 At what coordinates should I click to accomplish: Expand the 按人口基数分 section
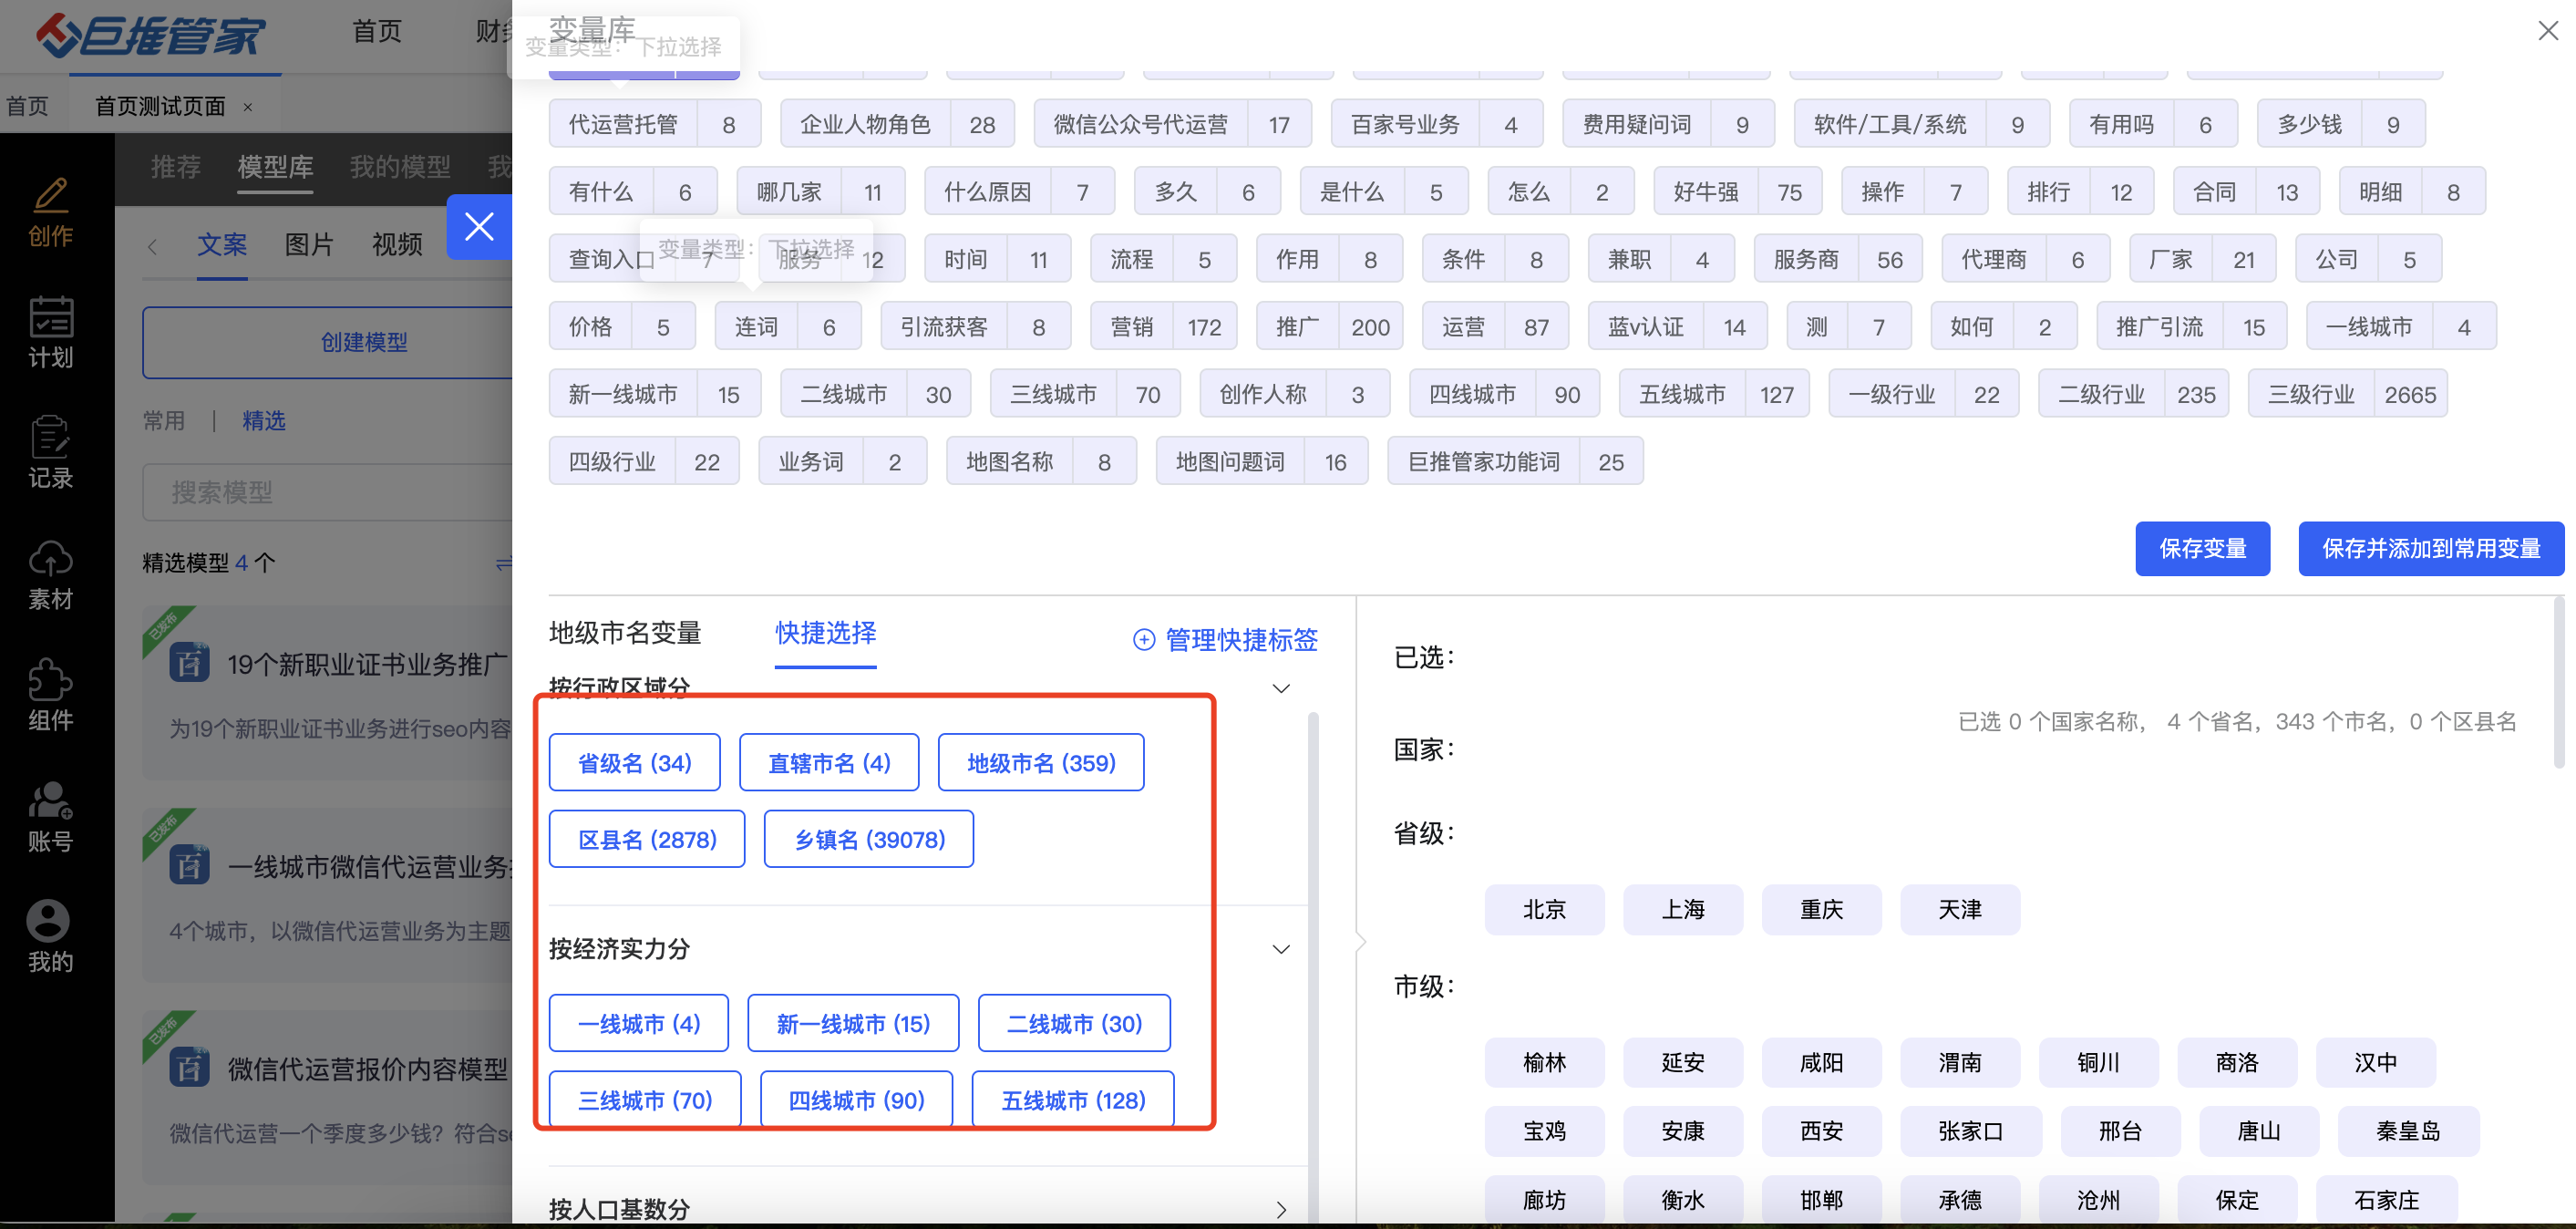coord(1280,1210)
